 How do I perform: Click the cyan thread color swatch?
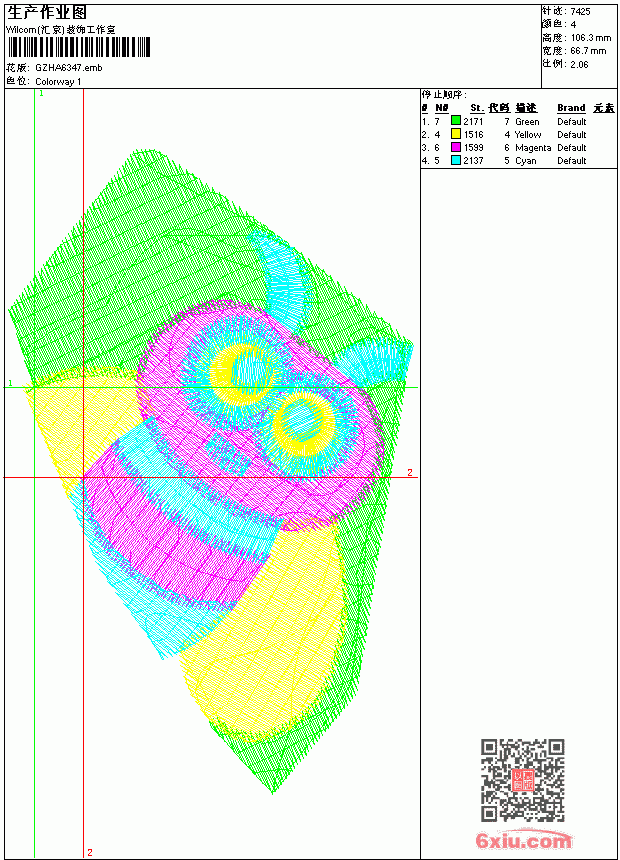pos(455,160)
